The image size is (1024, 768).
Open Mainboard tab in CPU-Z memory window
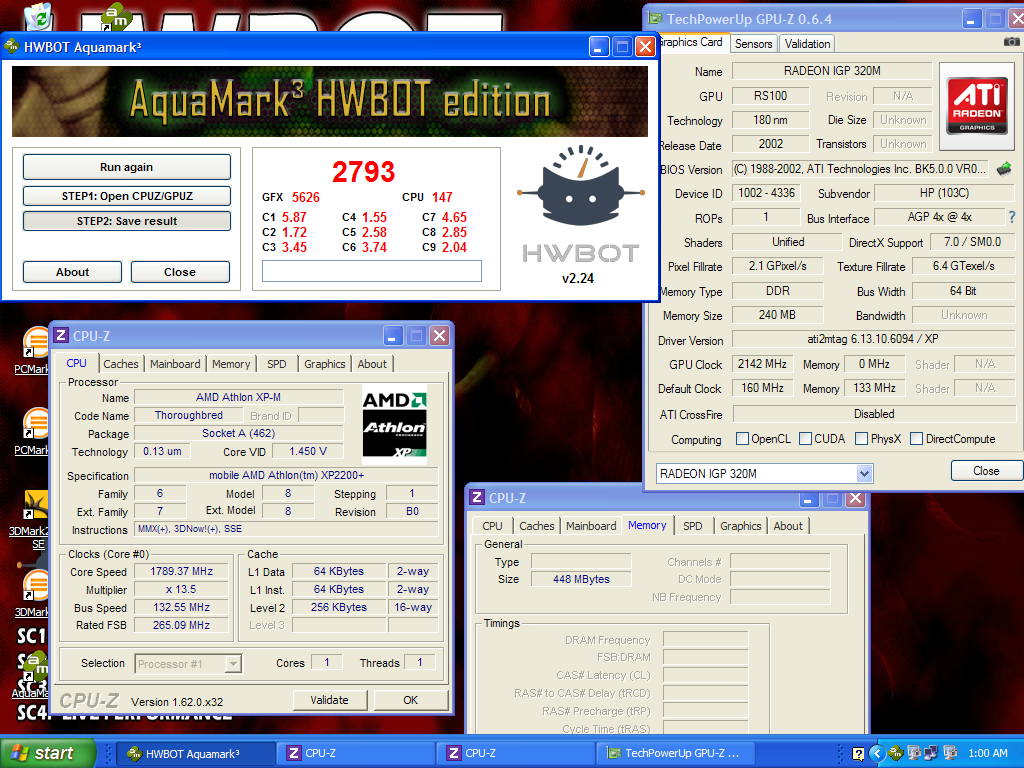(591, 526)
